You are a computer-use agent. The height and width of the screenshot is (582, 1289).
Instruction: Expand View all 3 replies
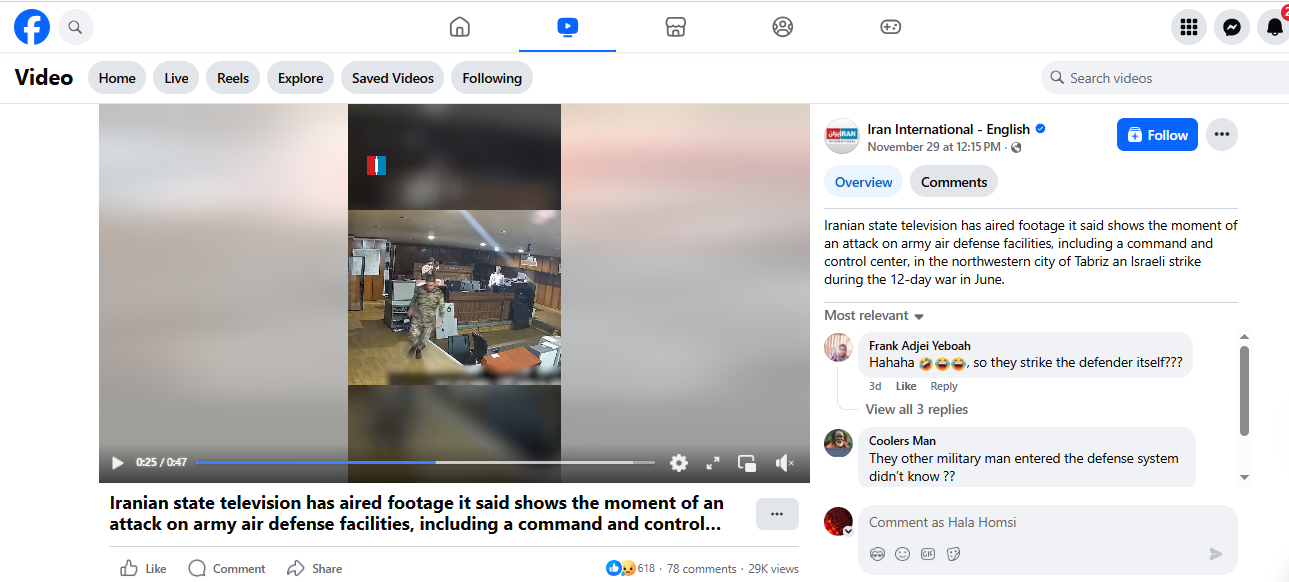(916, 409)
